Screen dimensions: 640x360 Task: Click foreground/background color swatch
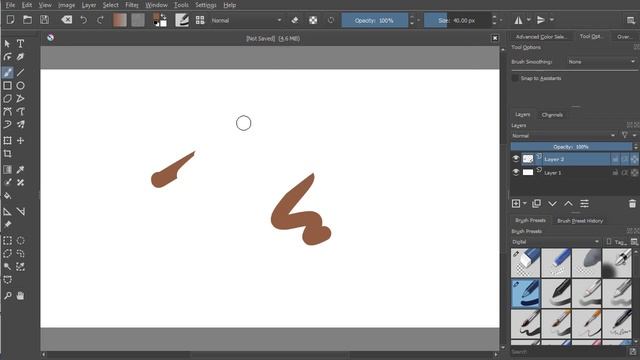pyautogui.click(x=160, y=20)
